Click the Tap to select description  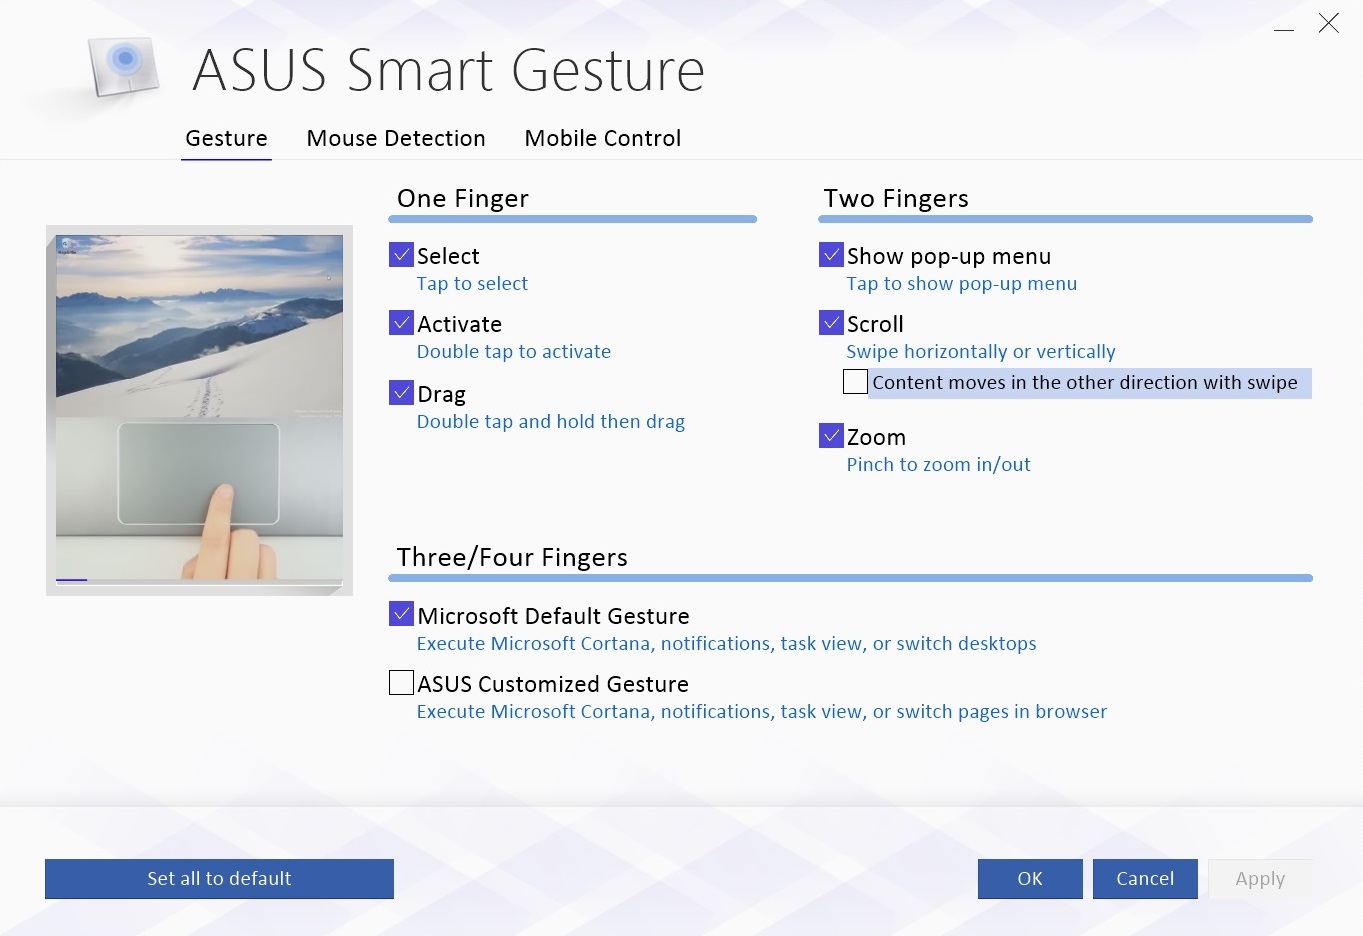472,284
